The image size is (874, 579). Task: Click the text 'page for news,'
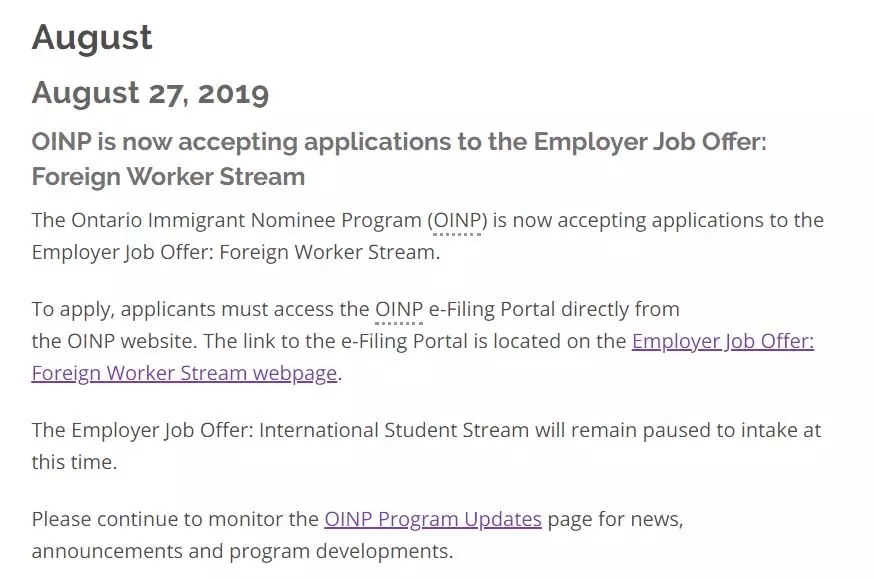615,519
